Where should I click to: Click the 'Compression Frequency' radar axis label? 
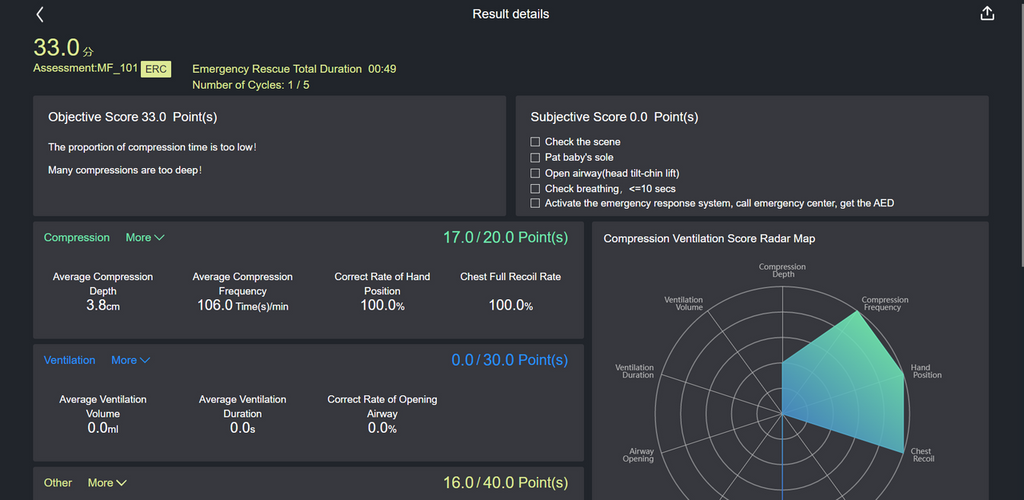[885, 304]
